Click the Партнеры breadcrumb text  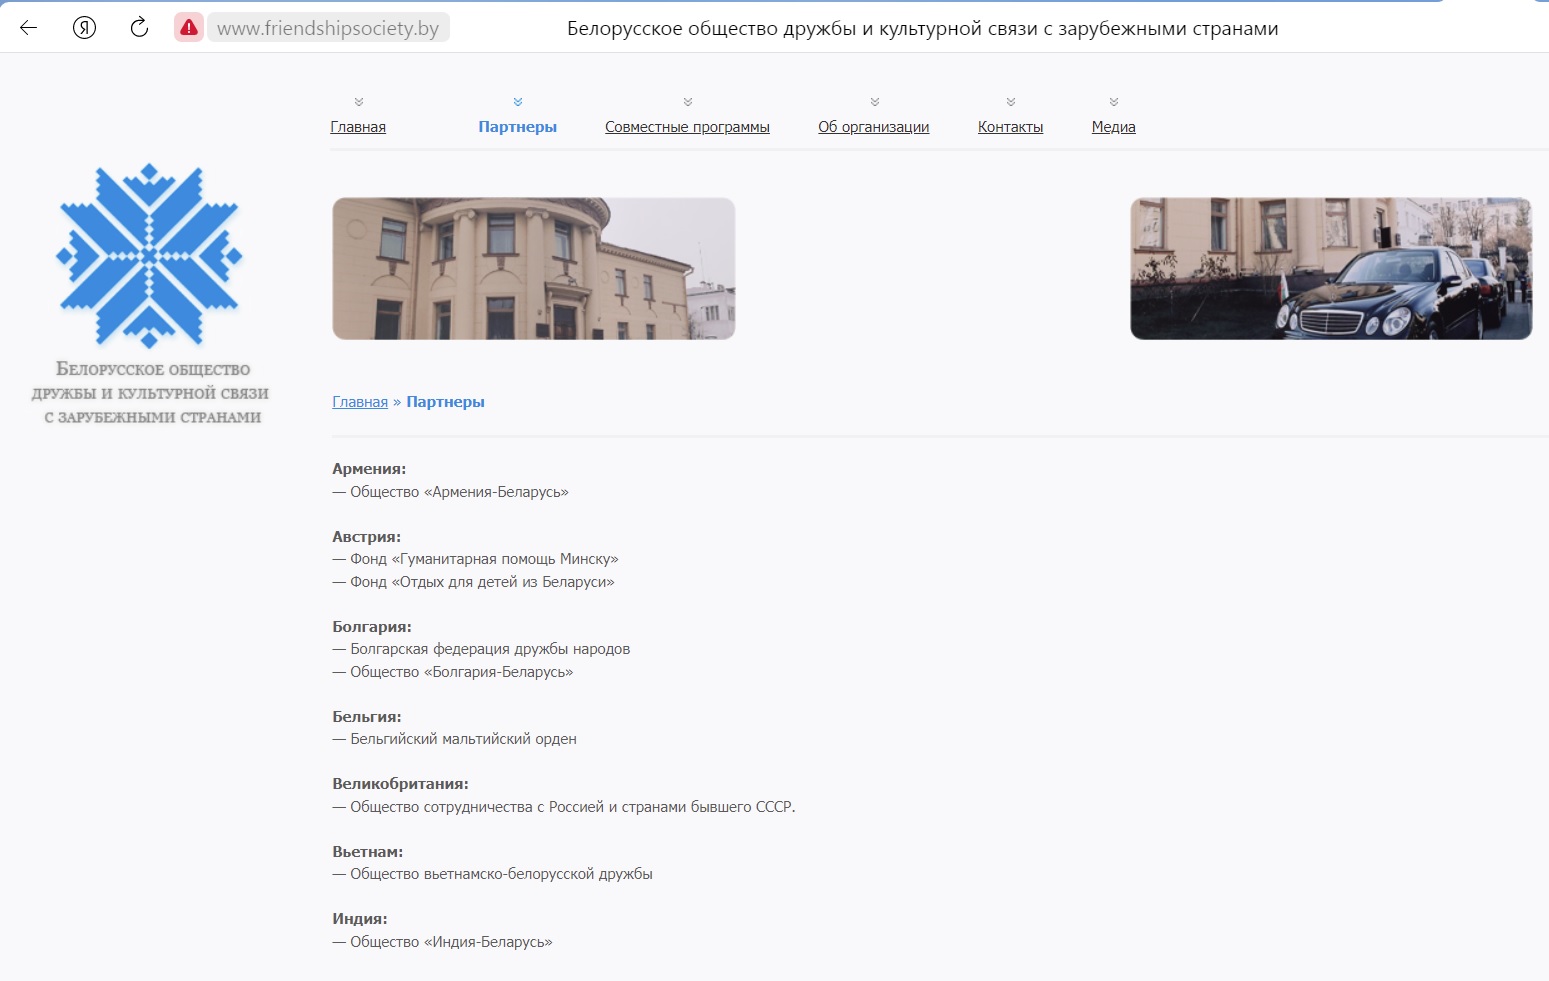click(445, 402)
